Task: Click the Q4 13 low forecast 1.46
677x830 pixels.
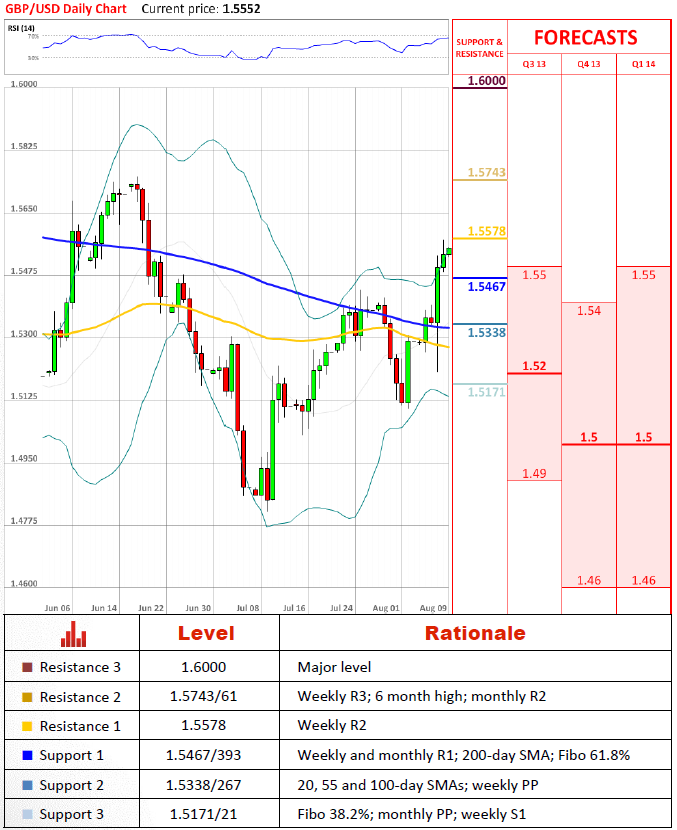Action: (589, 580)
